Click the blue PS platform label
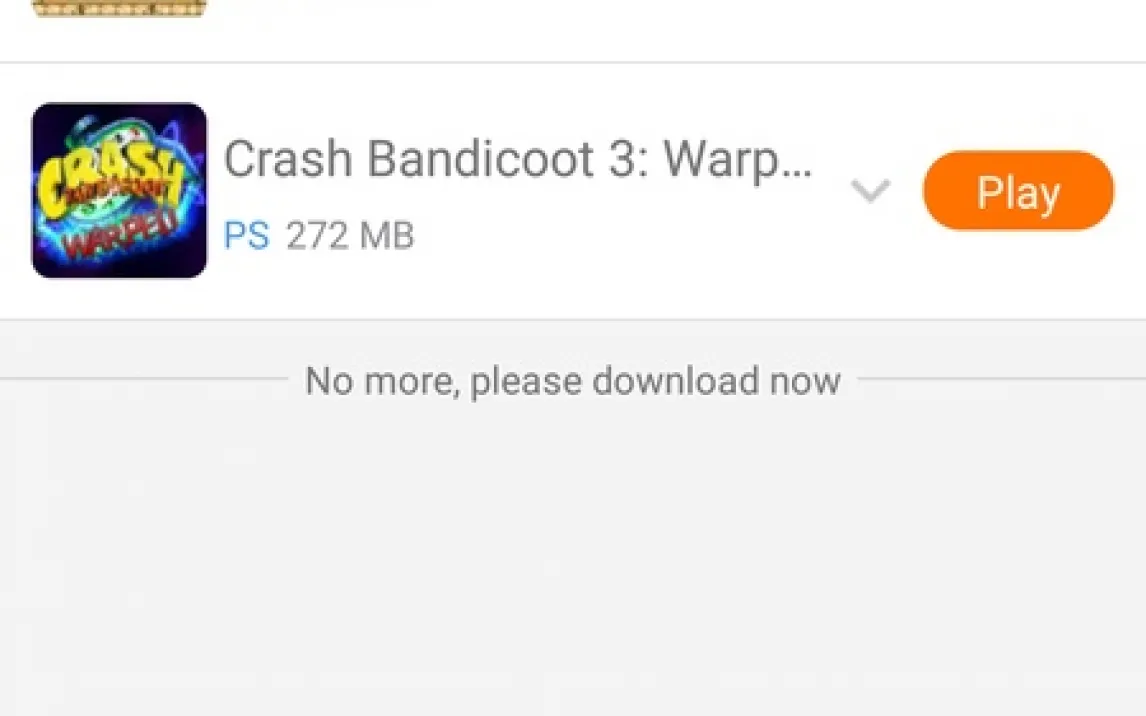The width and height of the screenshot is (1146, 716). point(246,236)
